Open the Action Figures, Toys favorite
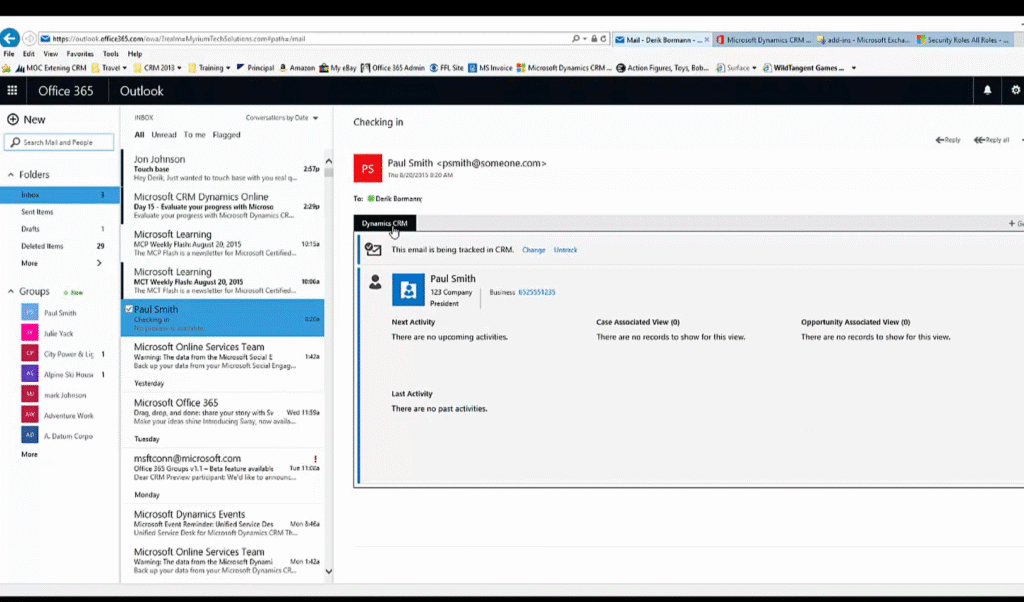 662,68
